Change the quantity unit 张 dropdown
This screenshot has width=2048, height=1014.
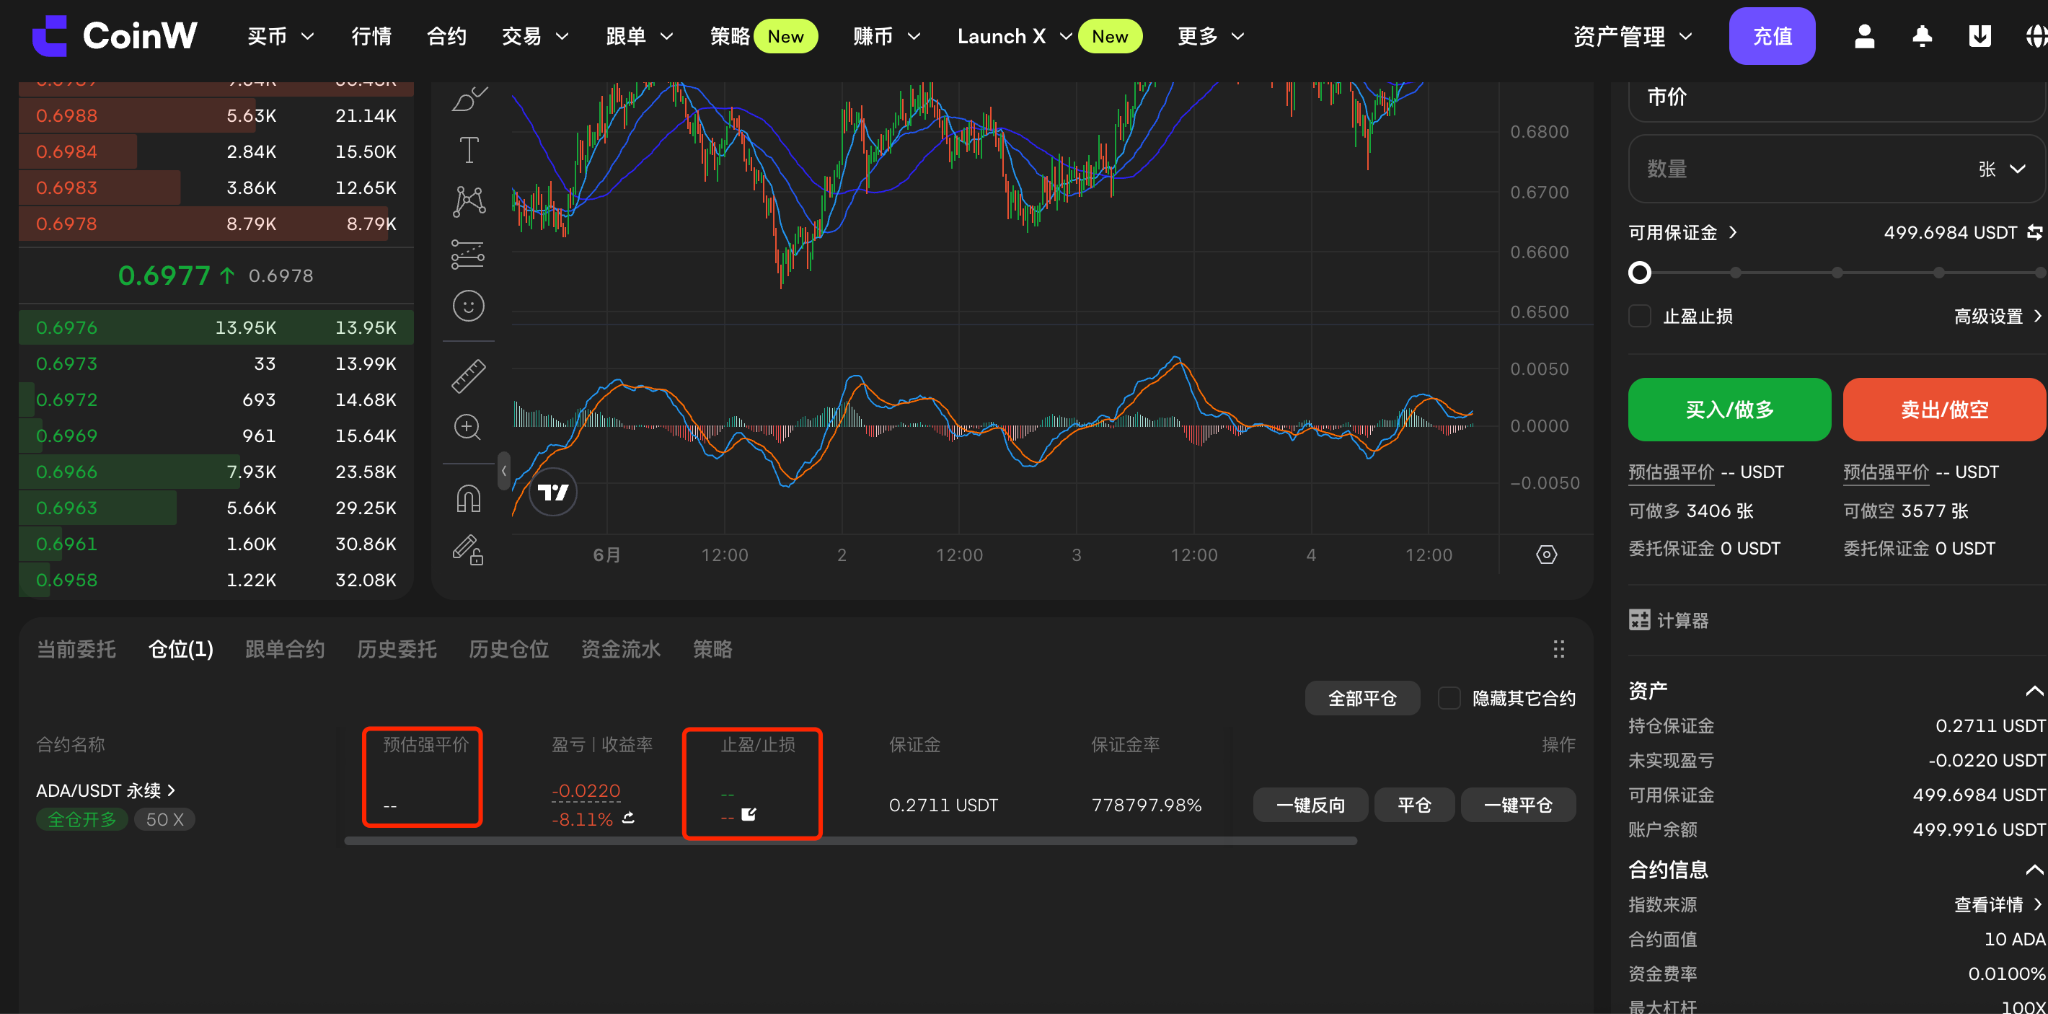[x=2002, y=169]
